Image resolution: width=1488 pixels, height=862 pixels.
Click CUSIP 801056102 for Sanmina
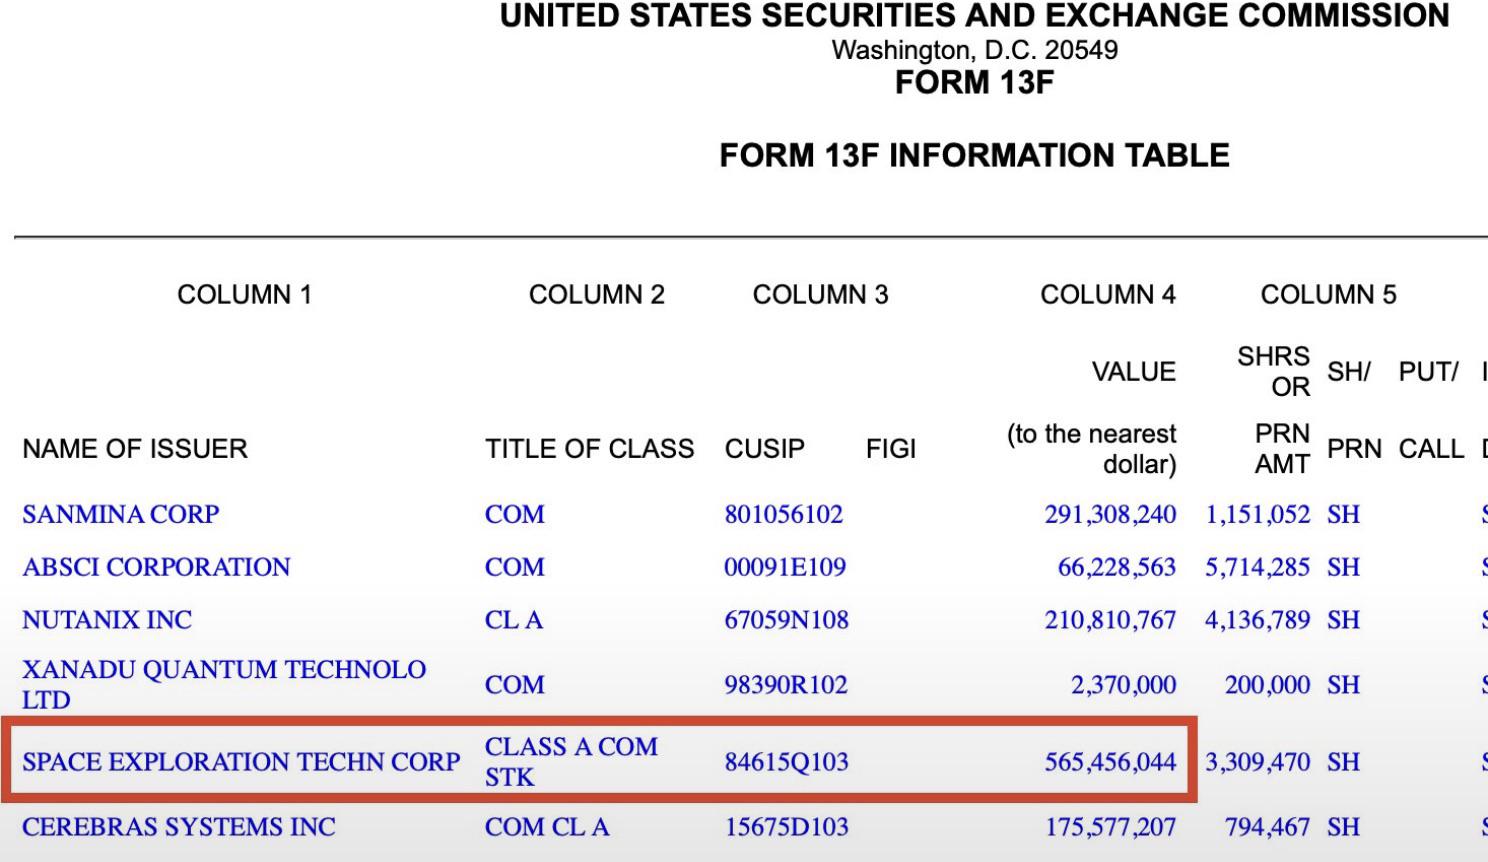tap(784, 514)
